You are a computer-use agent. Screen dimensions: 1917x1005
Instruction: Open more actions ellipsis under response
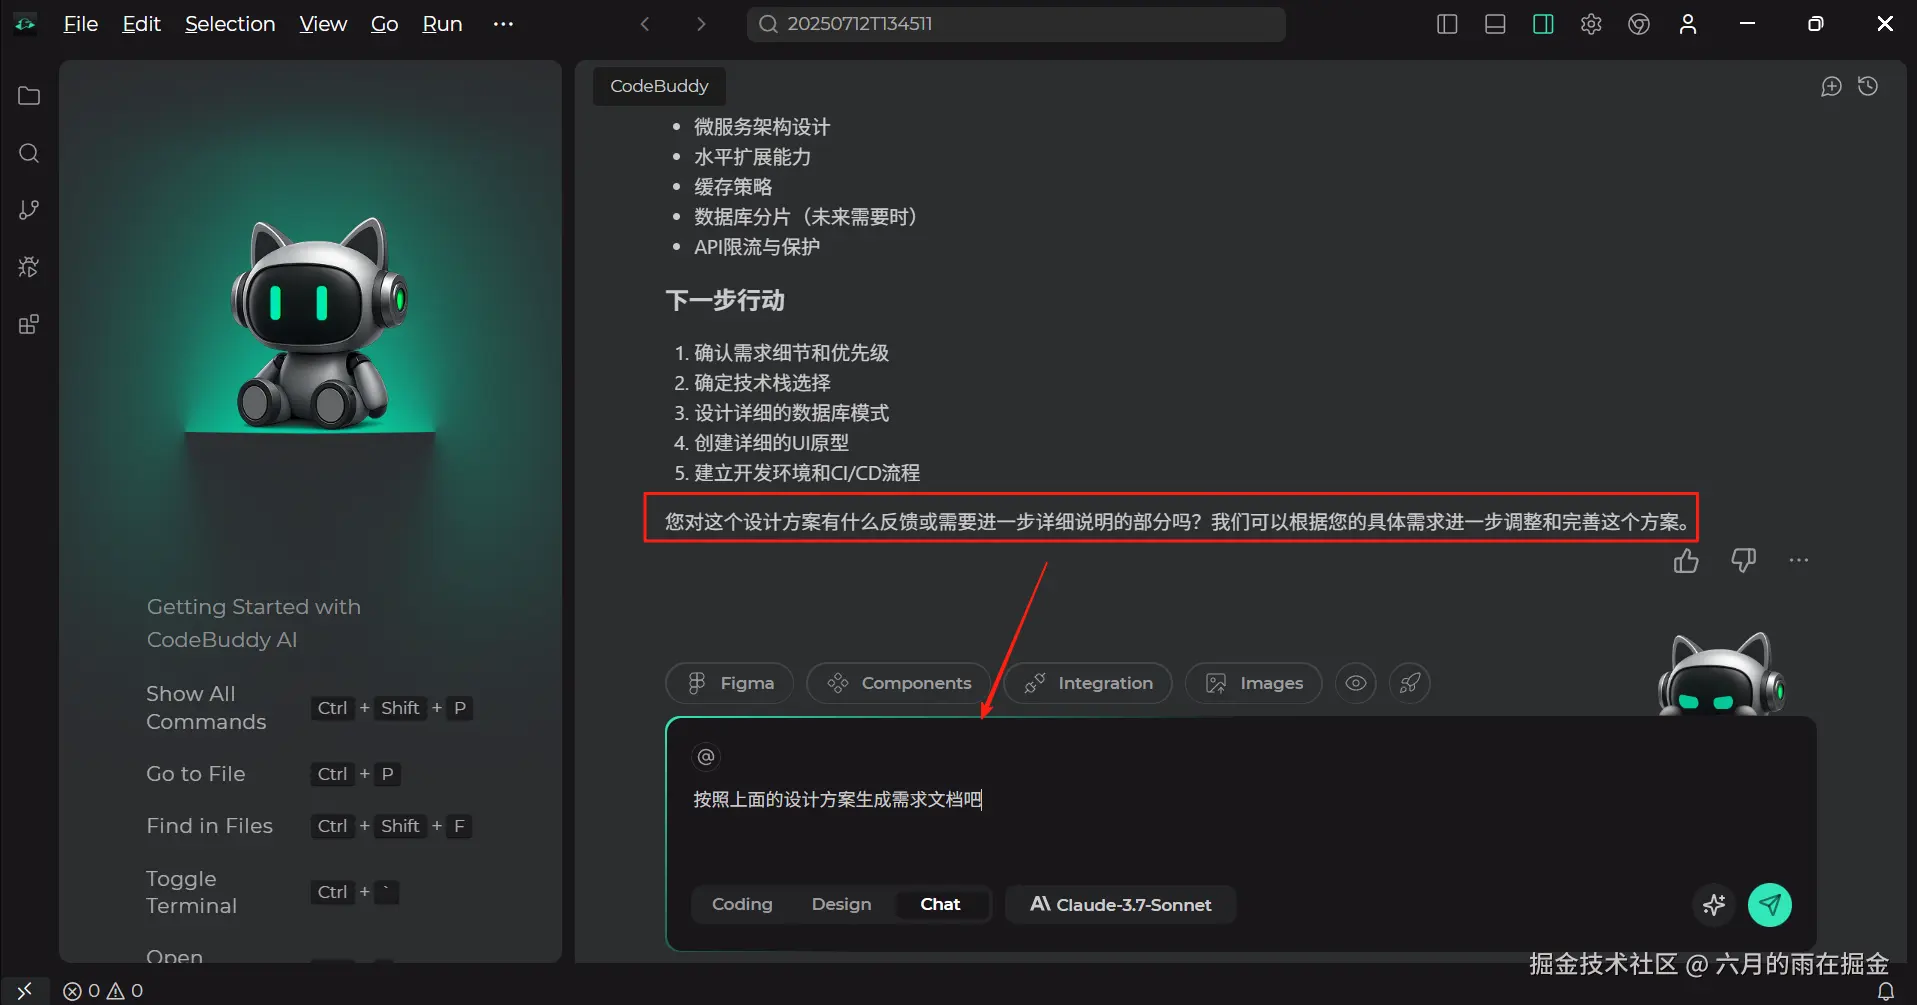click(1799, 561)
